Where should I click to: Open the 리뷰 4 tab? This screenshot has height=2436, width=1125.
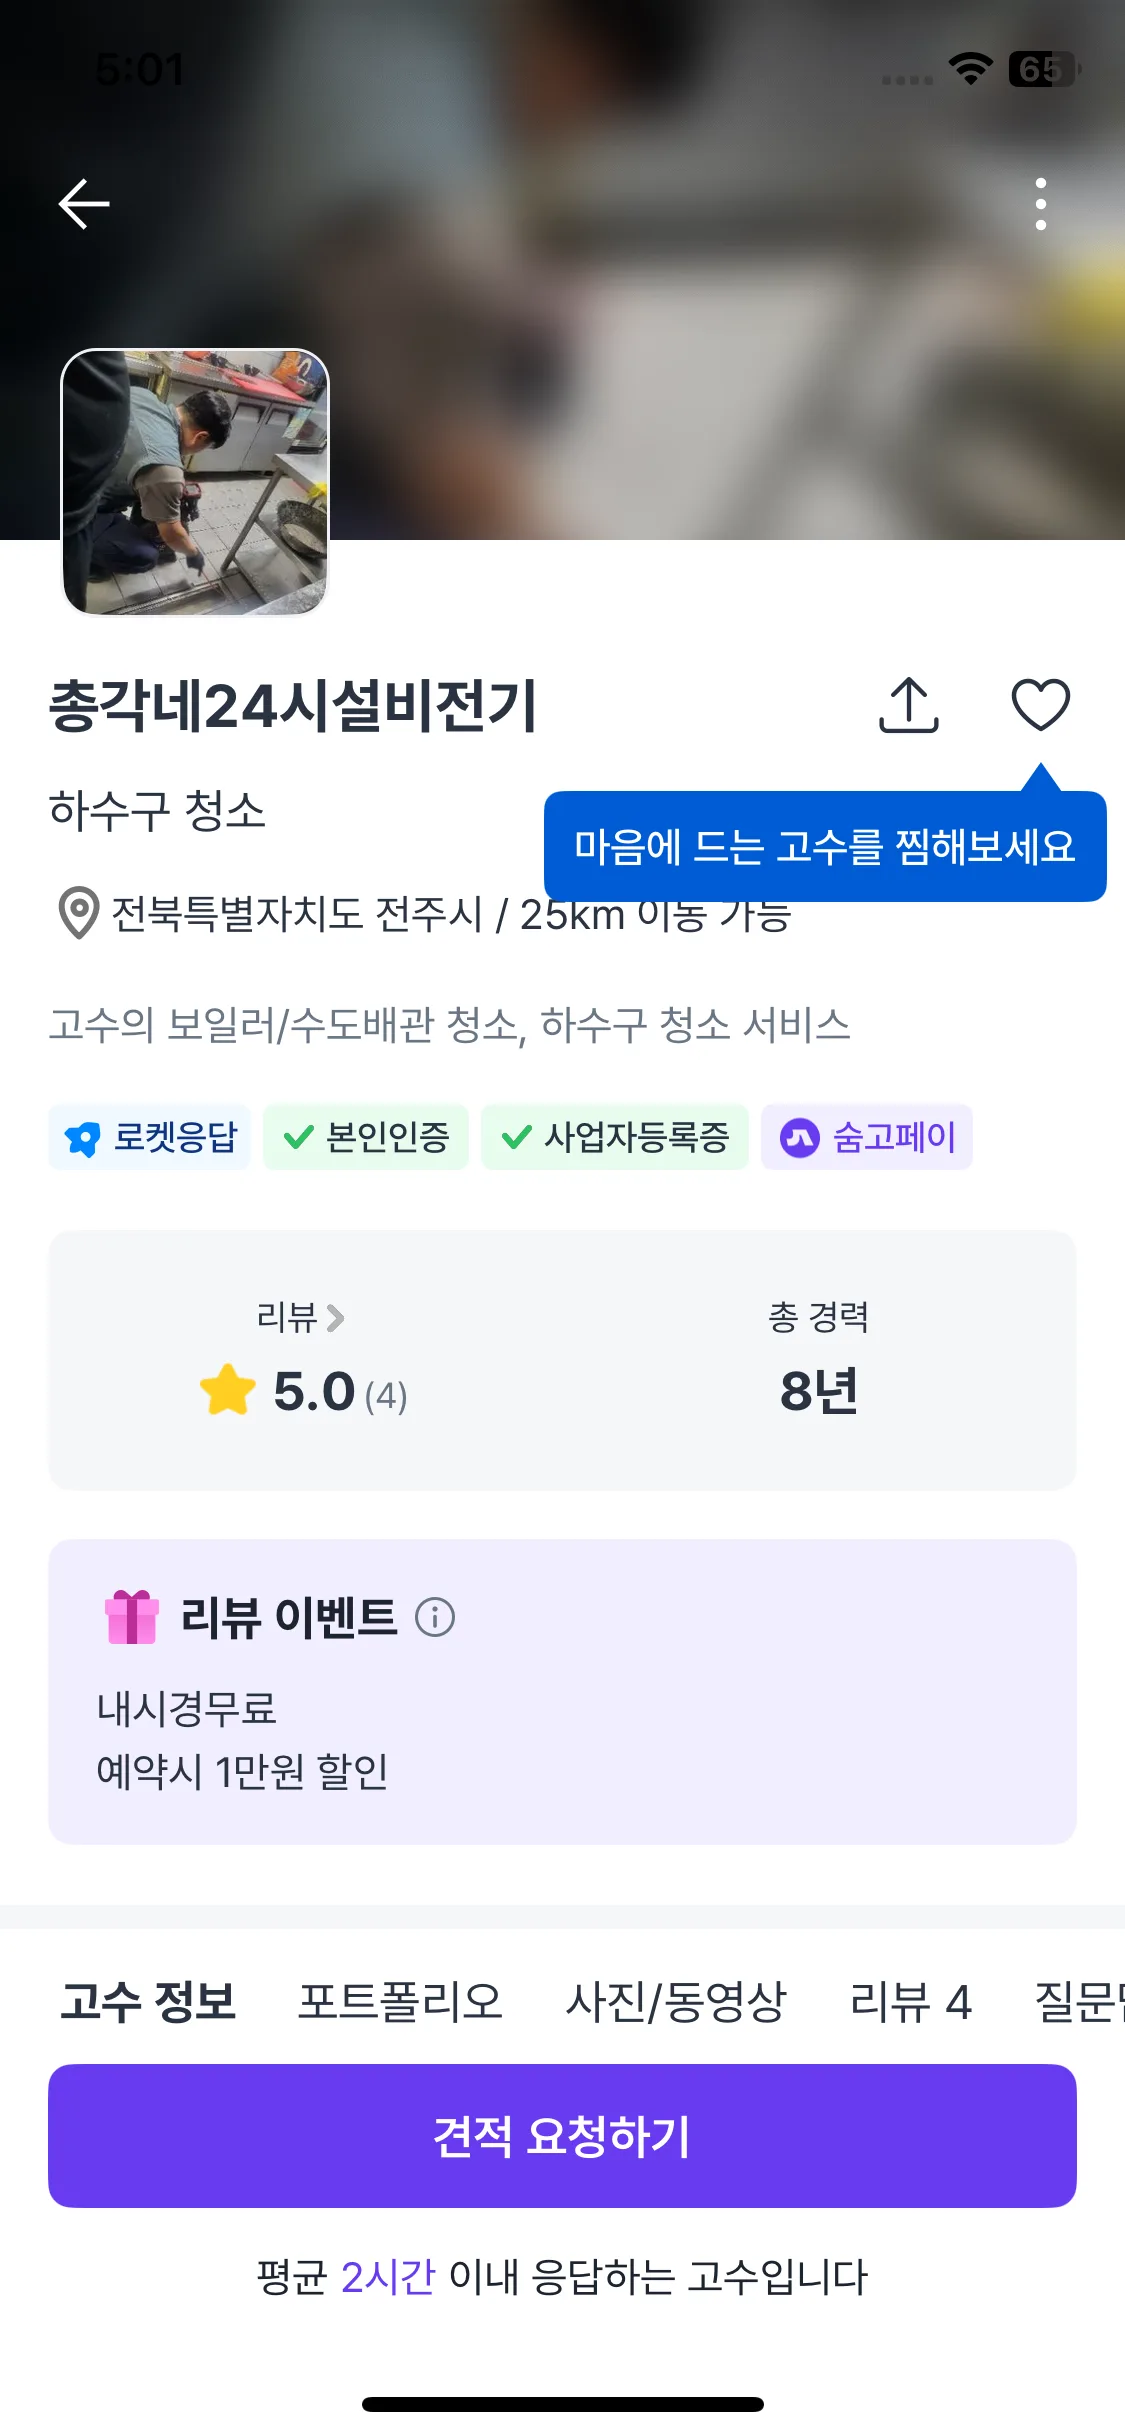(910, 2002)
